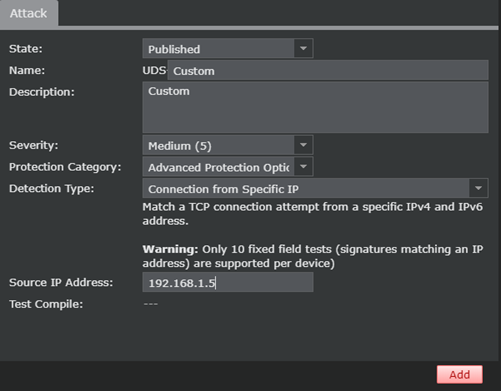Screen dimensions: 501x391
Task: Click the Name field containing Custom
Action: click(328, 70)
